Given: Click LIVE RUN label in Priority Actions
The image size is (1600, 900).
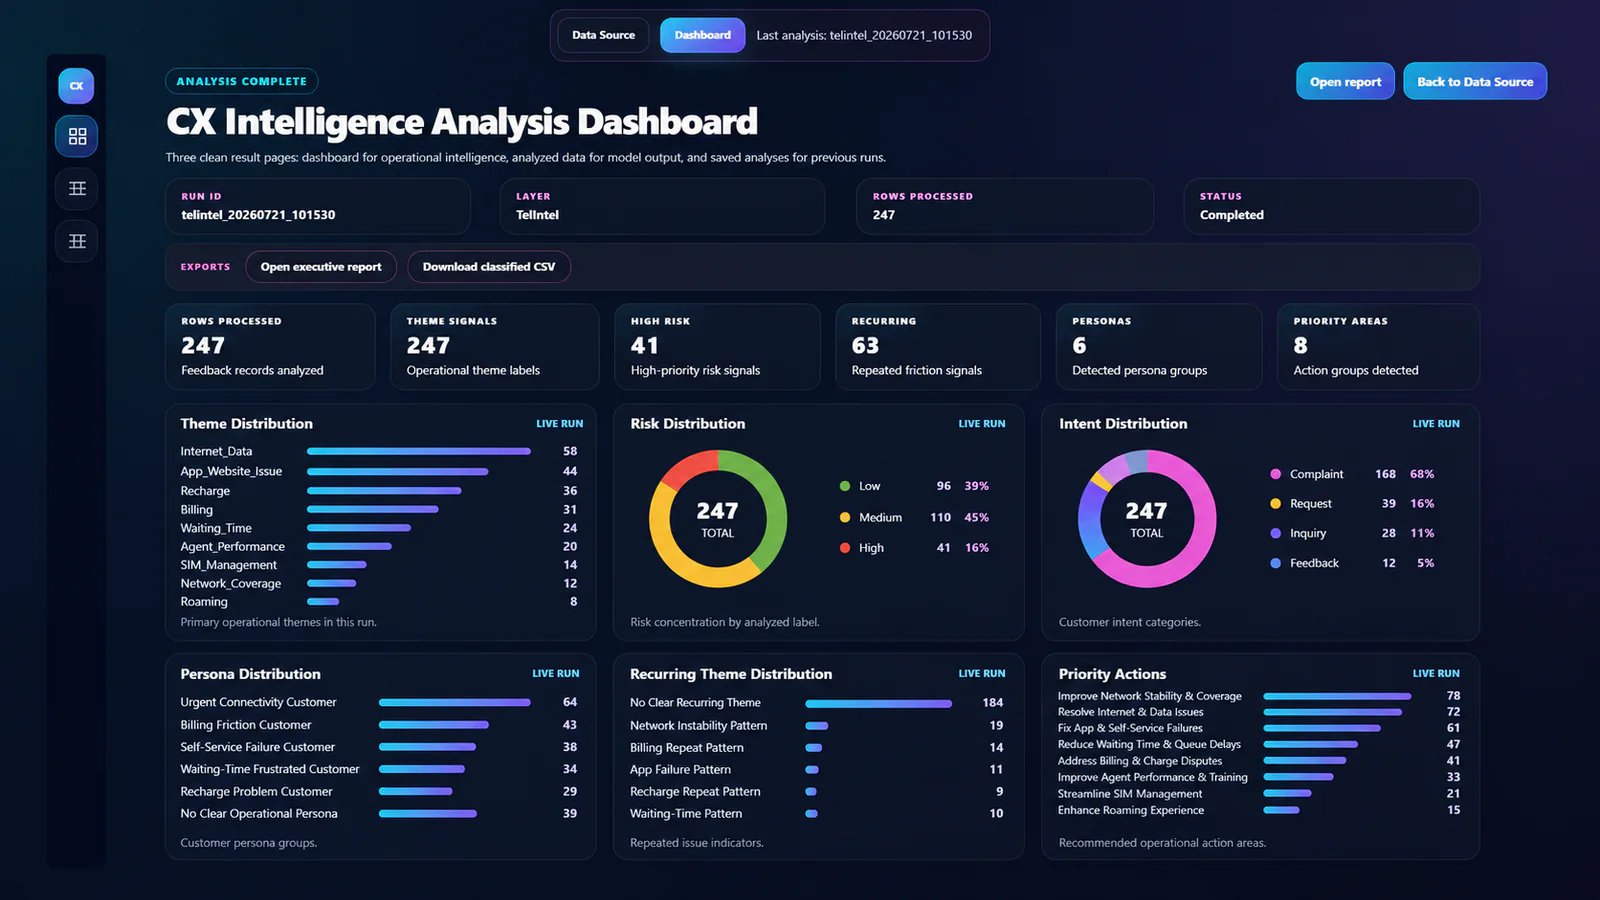Looking at the screenshot, I should pos(1436,674).
